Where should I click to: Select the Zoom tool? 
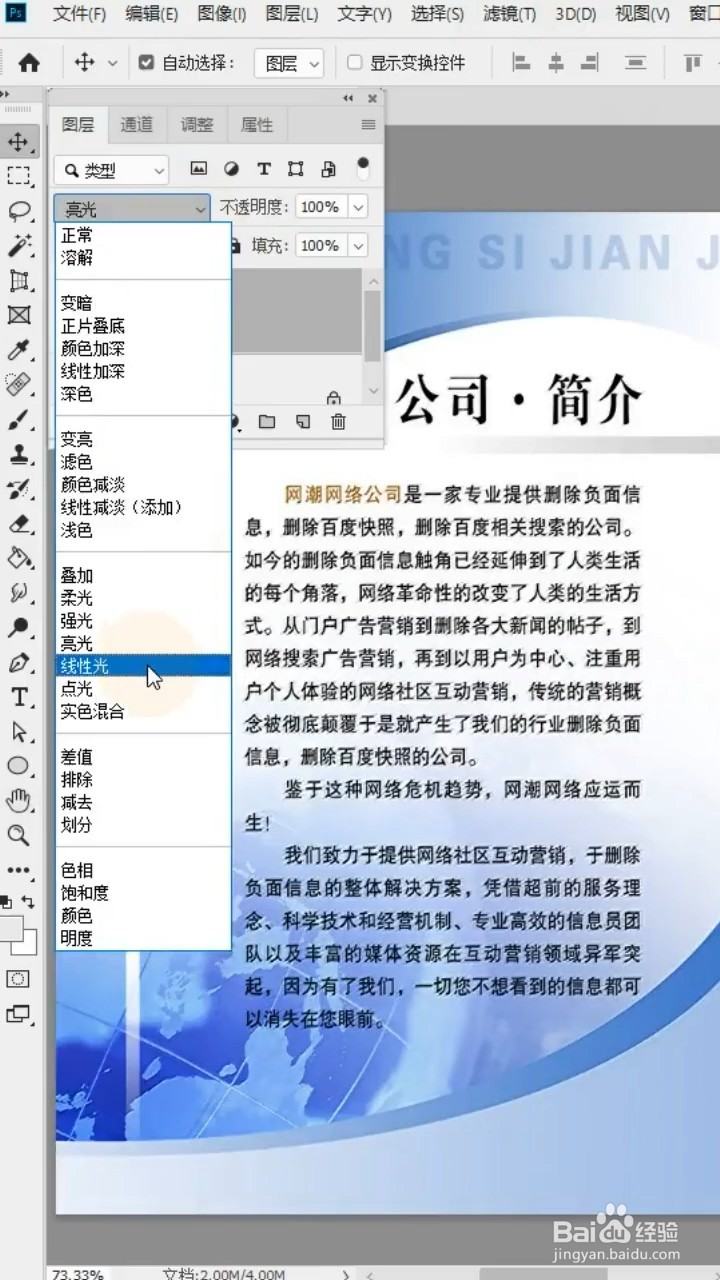[x=18, y=835]
